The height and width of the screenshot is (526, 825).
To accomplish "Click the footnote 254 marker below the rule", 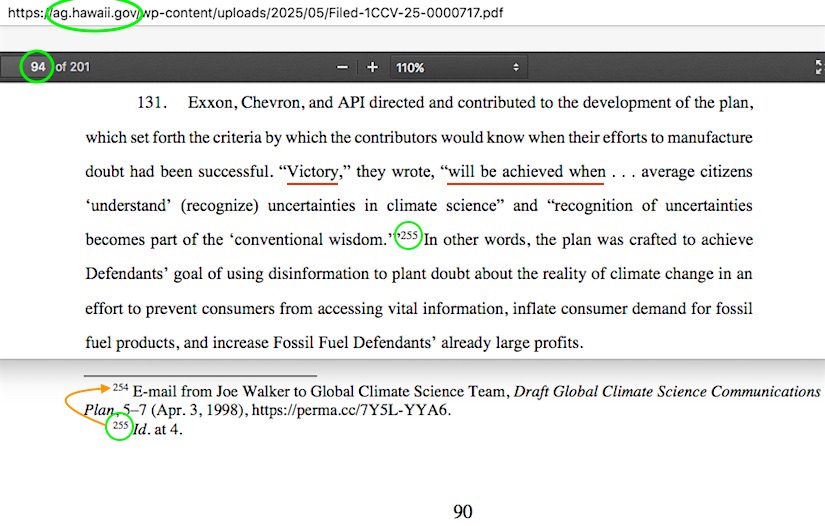I will [x=121, y=387].
